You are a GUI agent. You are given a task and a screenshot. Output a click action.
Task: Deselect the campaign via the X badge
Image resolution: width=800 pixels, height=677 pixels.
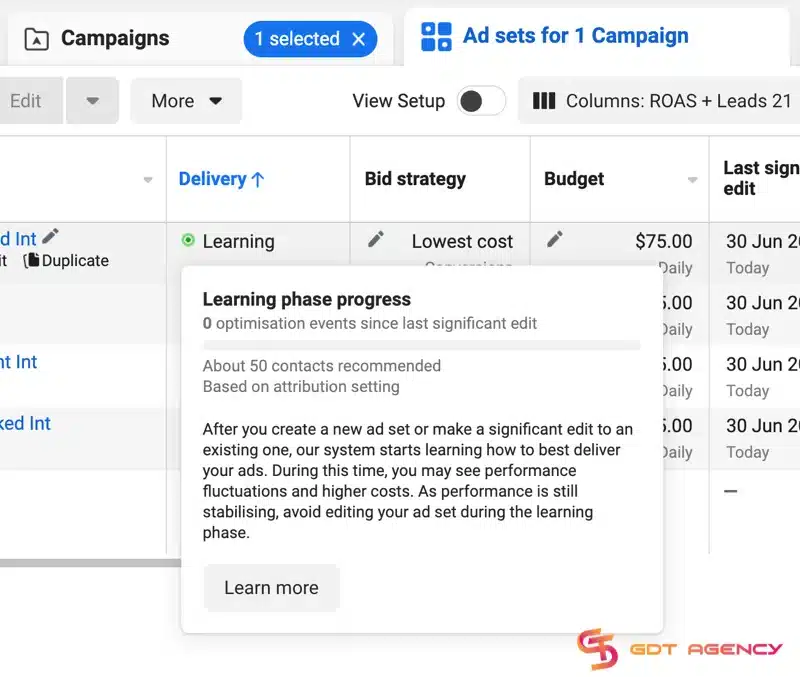360,39
